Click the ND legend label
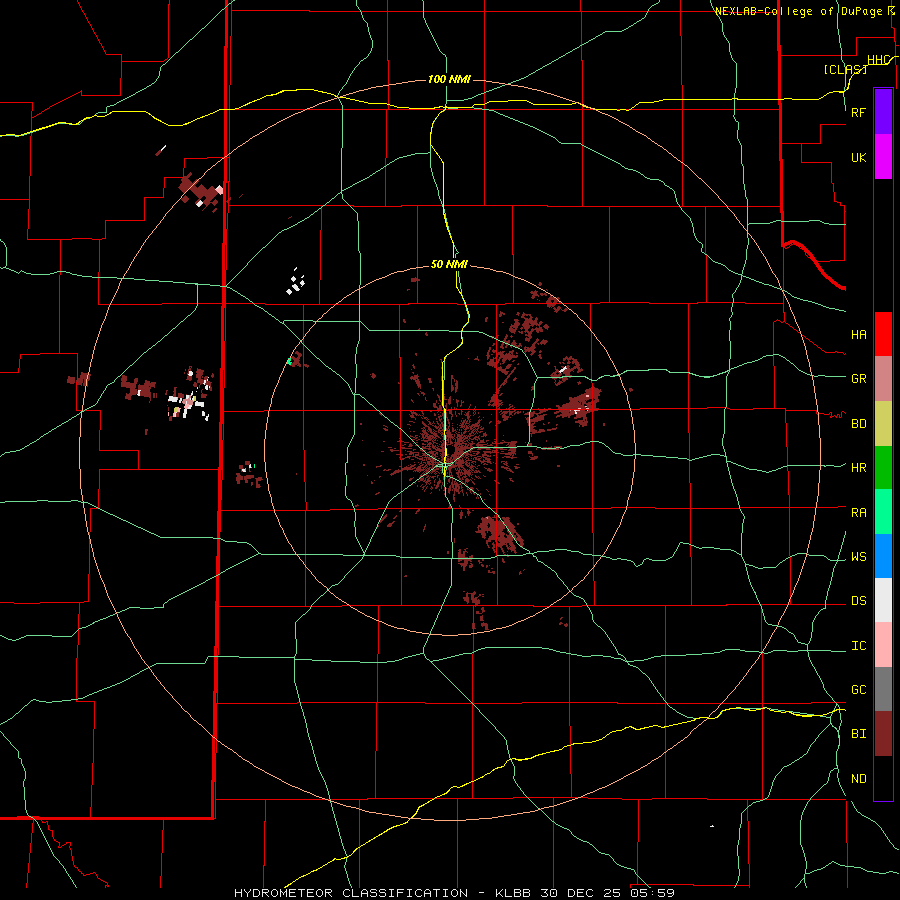Screen dimensions: 900x900 click(x=858, y=779)
